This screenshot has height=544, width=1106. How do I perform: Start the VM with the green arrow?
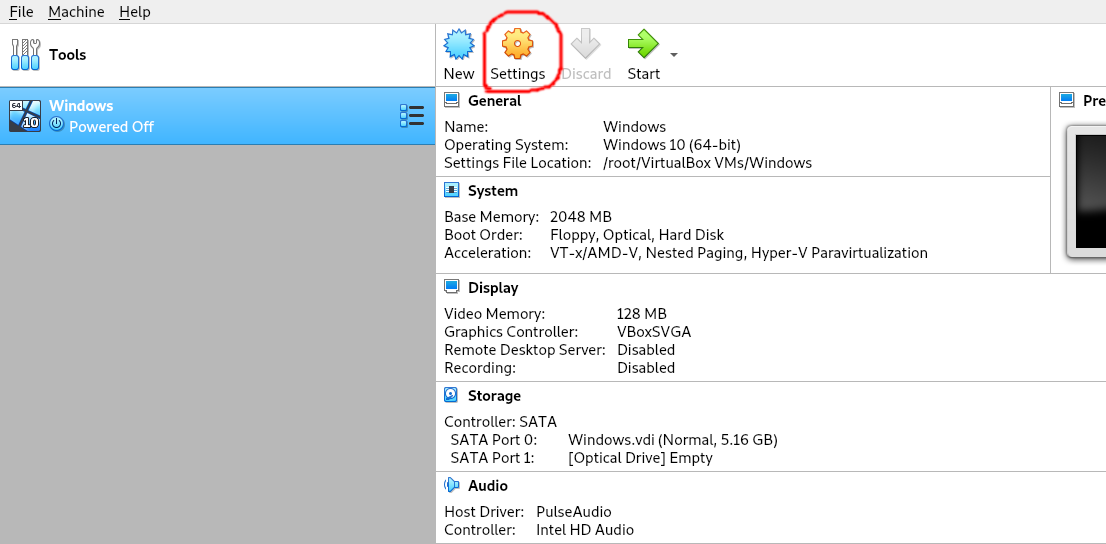[x=643, y=44]
